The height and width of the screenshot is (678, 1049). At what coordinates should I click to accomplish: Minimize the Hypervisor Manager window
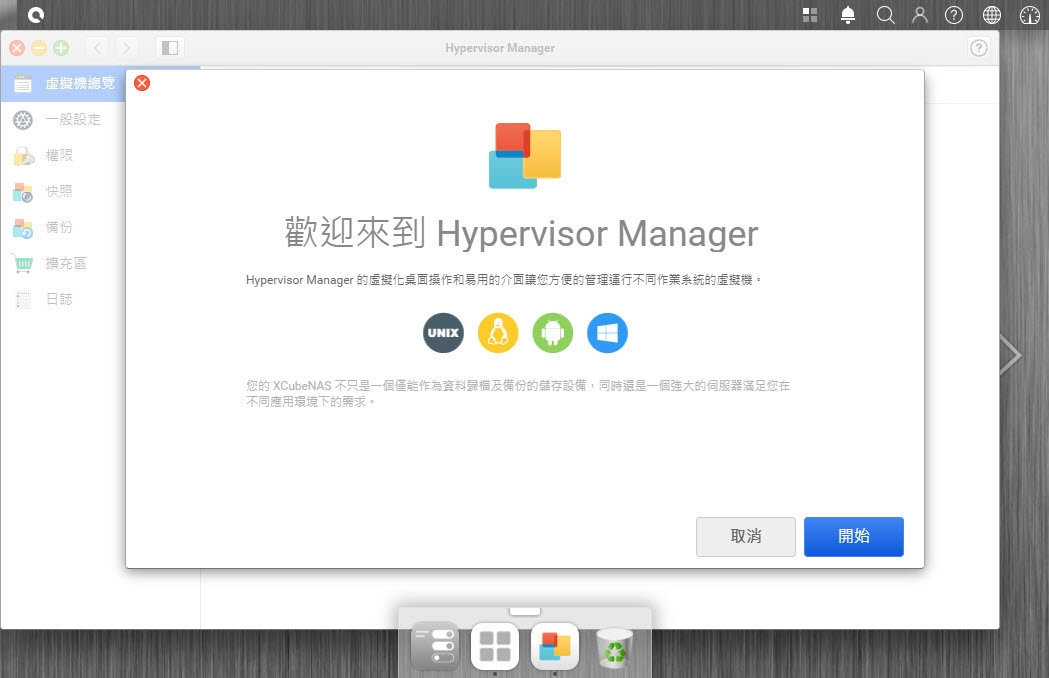[x=39, y=48]
